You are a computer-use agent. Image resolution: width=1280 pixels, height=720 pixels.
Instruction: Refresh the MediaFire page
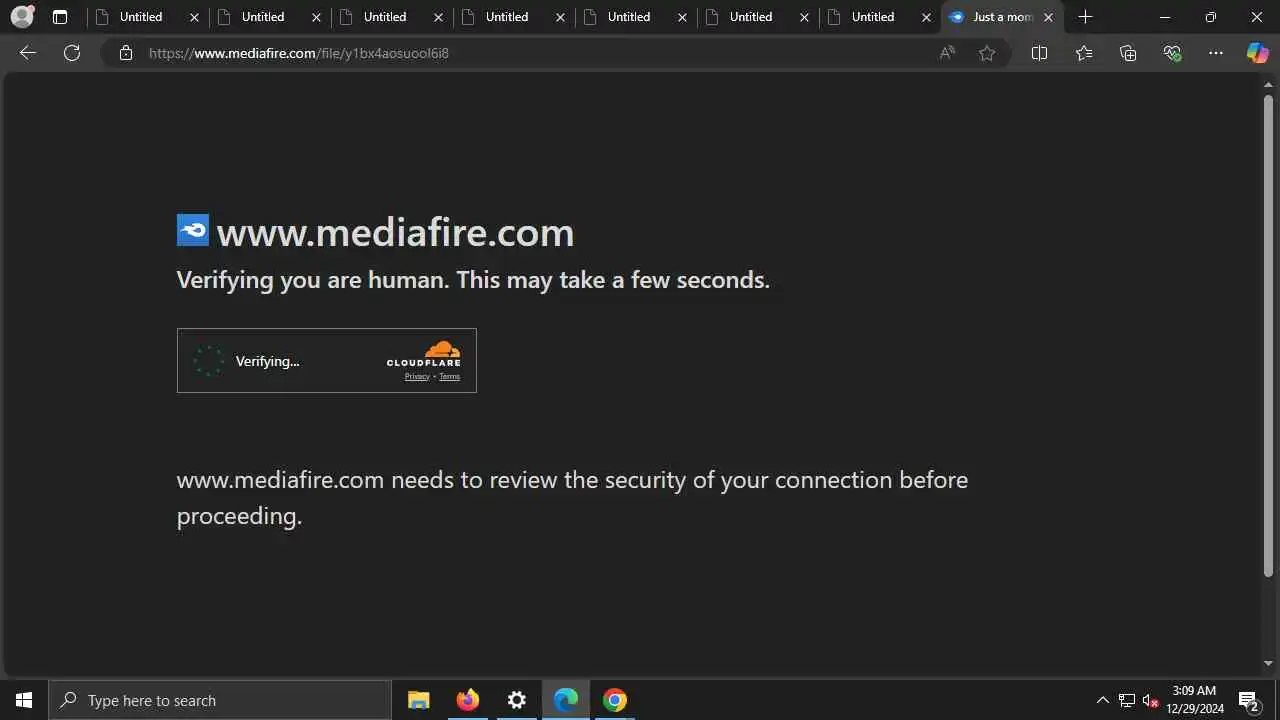tap(72, 53)
